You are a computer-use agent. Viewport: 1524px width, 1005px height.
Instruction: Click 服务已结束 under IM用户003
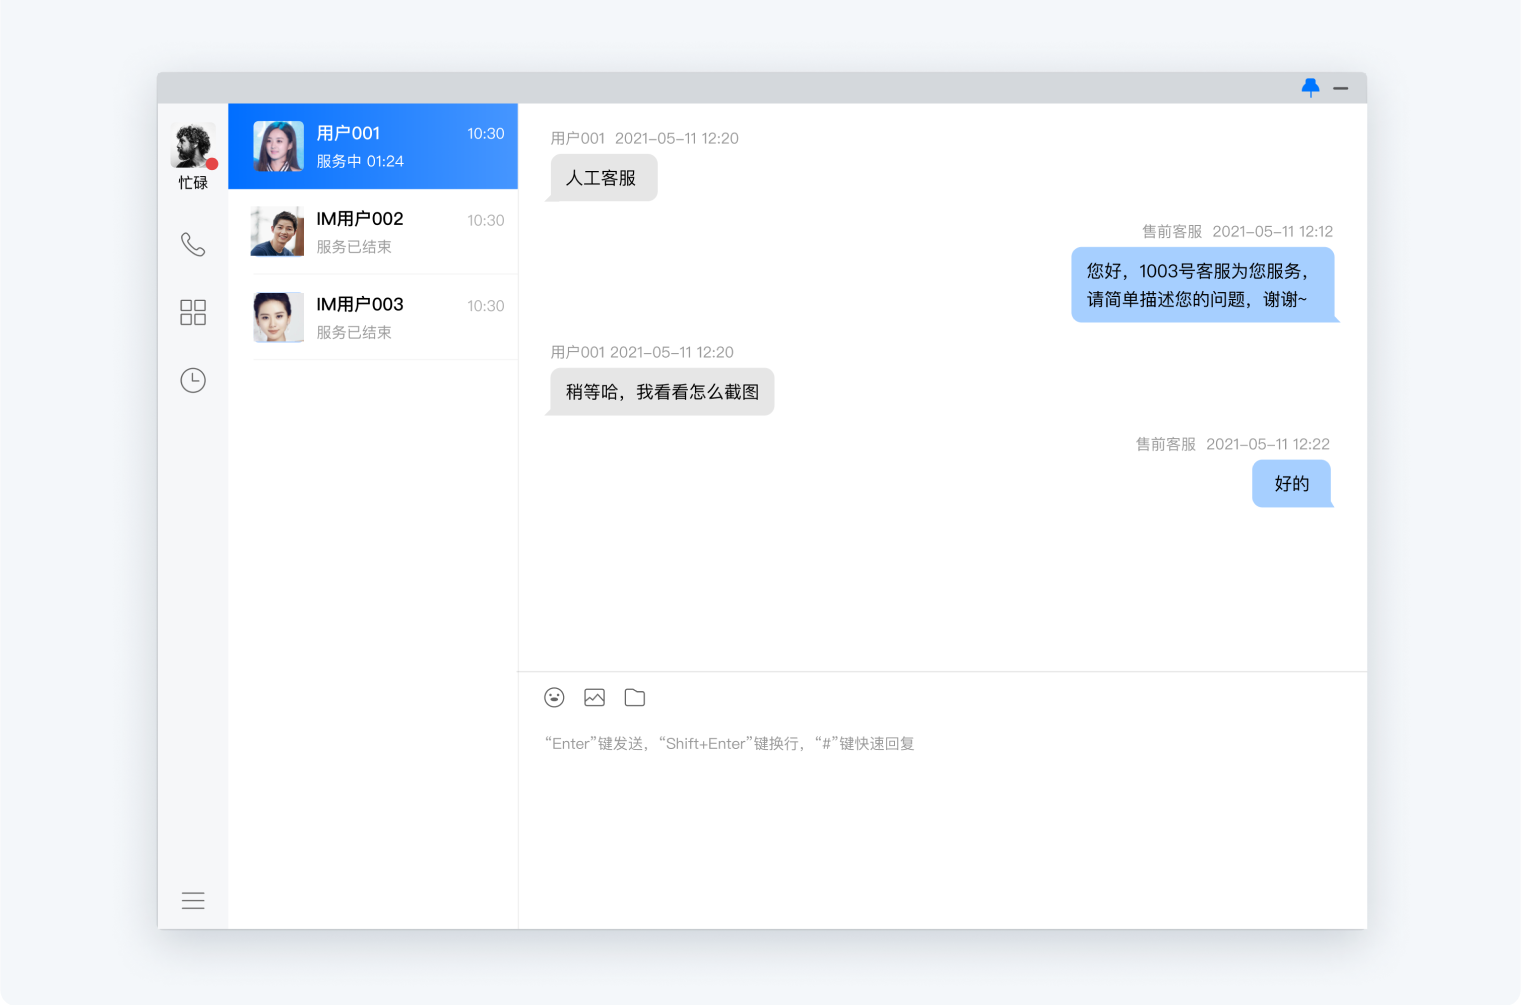pyautogui.click(x=354, y=332)
